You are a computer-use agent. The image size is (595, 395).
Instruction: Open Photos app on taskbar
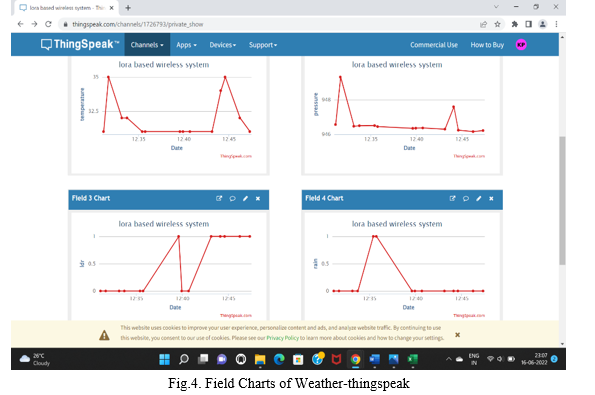(394, 359)
